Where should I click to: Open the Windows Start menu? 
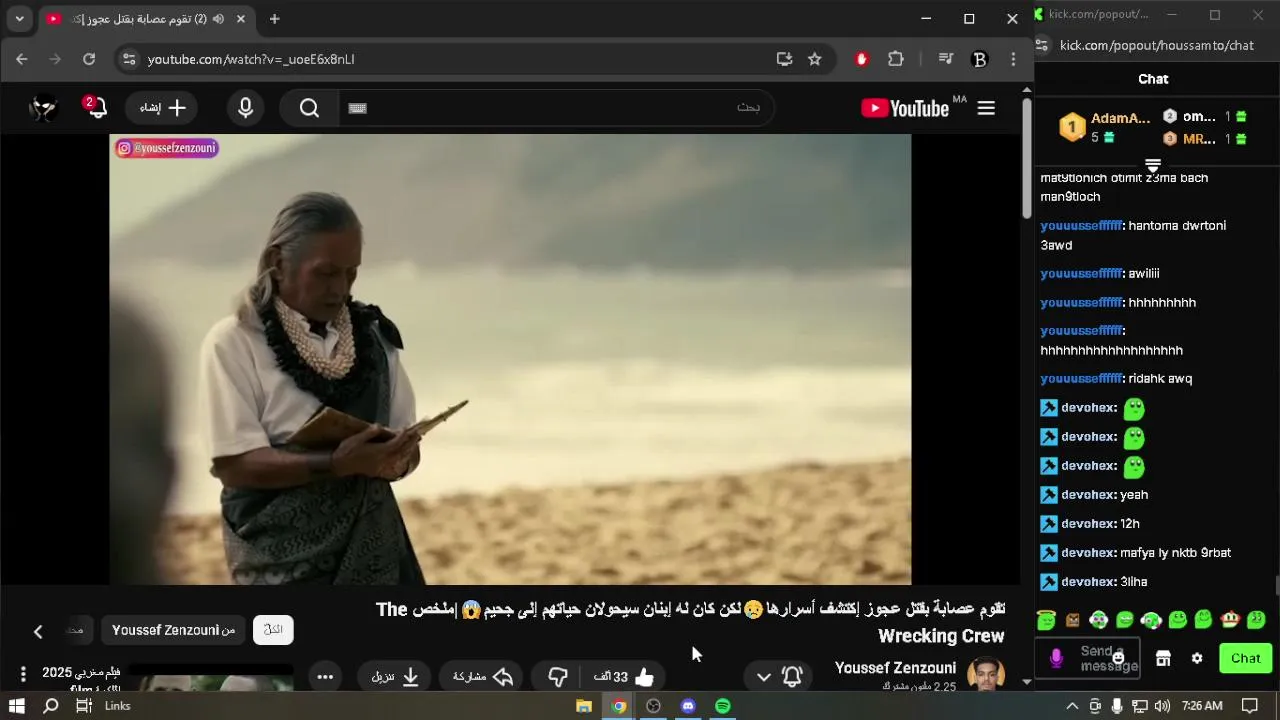click(x=17, y=706)
